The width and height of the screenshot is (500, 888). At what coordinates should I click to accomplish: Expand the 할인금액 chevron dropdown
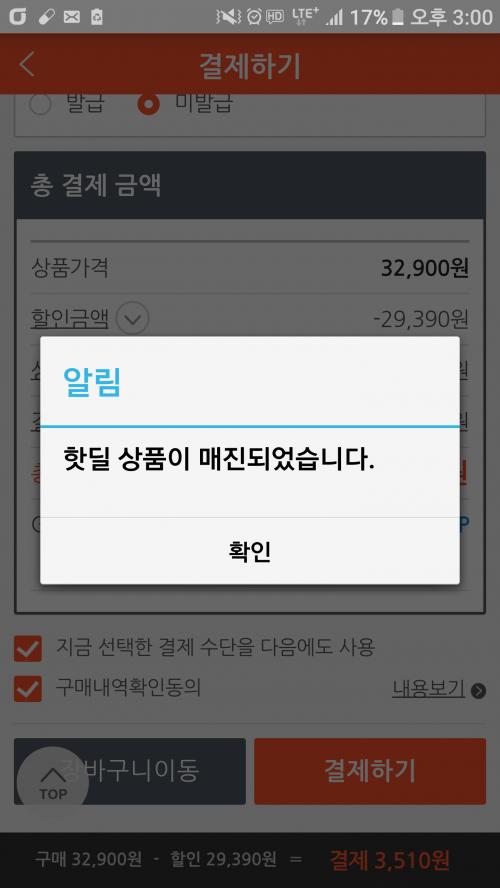133,319
